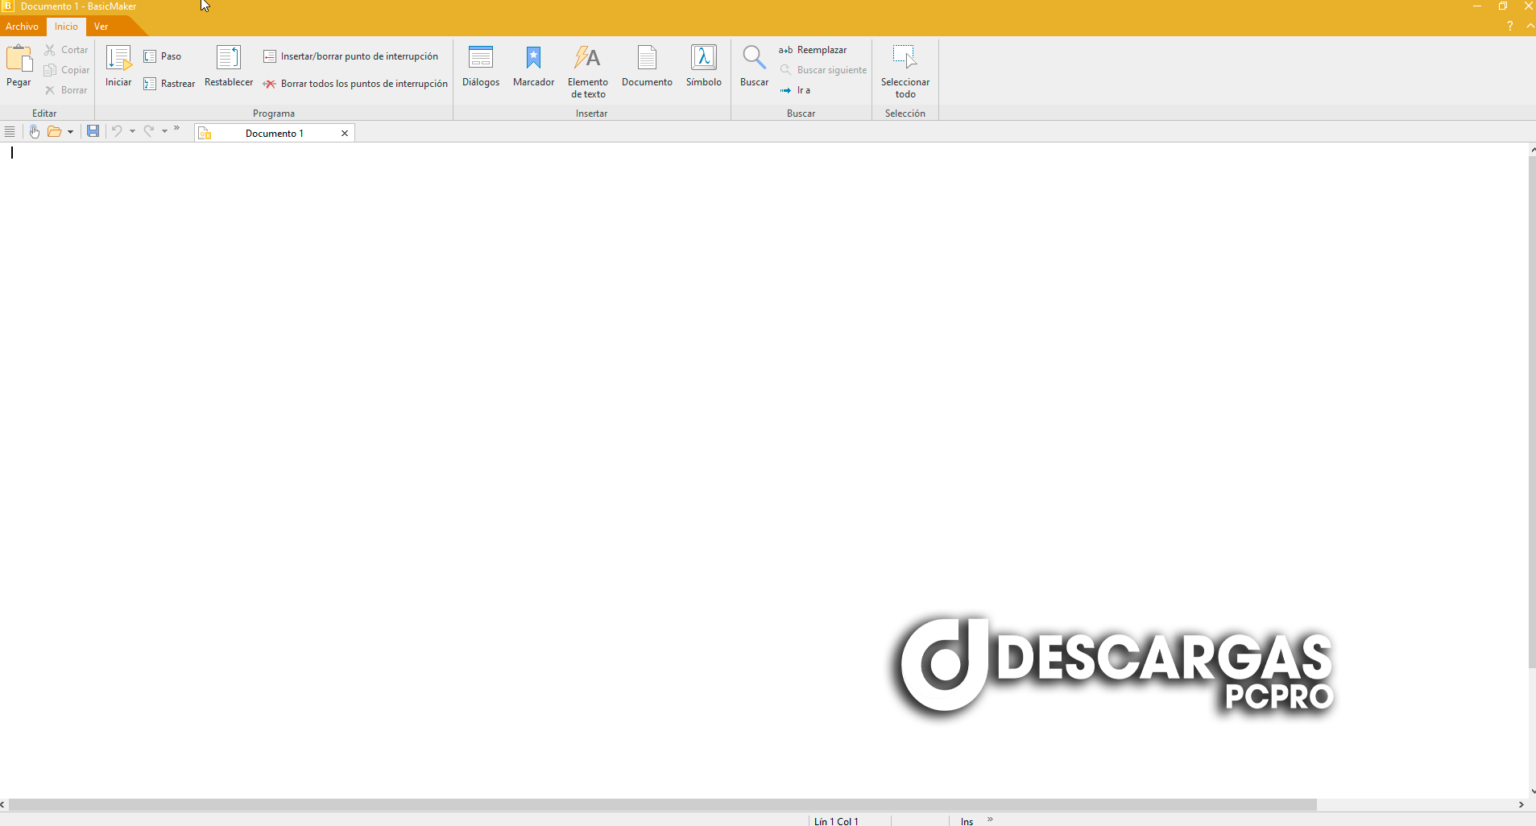Click Borrar in the Editar group
This screenshot has height=826, width=1536.
point(66,90)
